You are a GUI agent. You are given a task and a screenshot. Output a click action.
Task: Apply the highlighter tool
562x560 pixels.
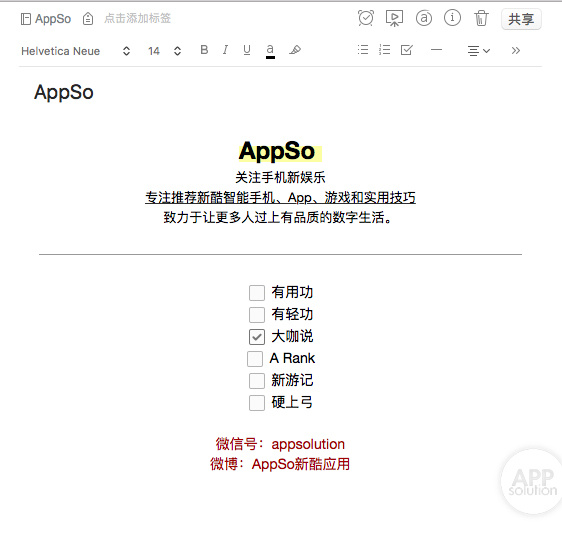coord(295,50)
